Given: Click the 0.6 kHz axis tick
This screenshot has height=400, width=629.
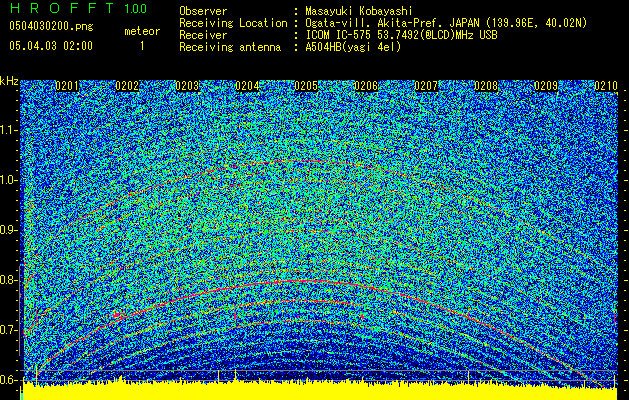Looking at the screenshot, I should coord(9,380).
